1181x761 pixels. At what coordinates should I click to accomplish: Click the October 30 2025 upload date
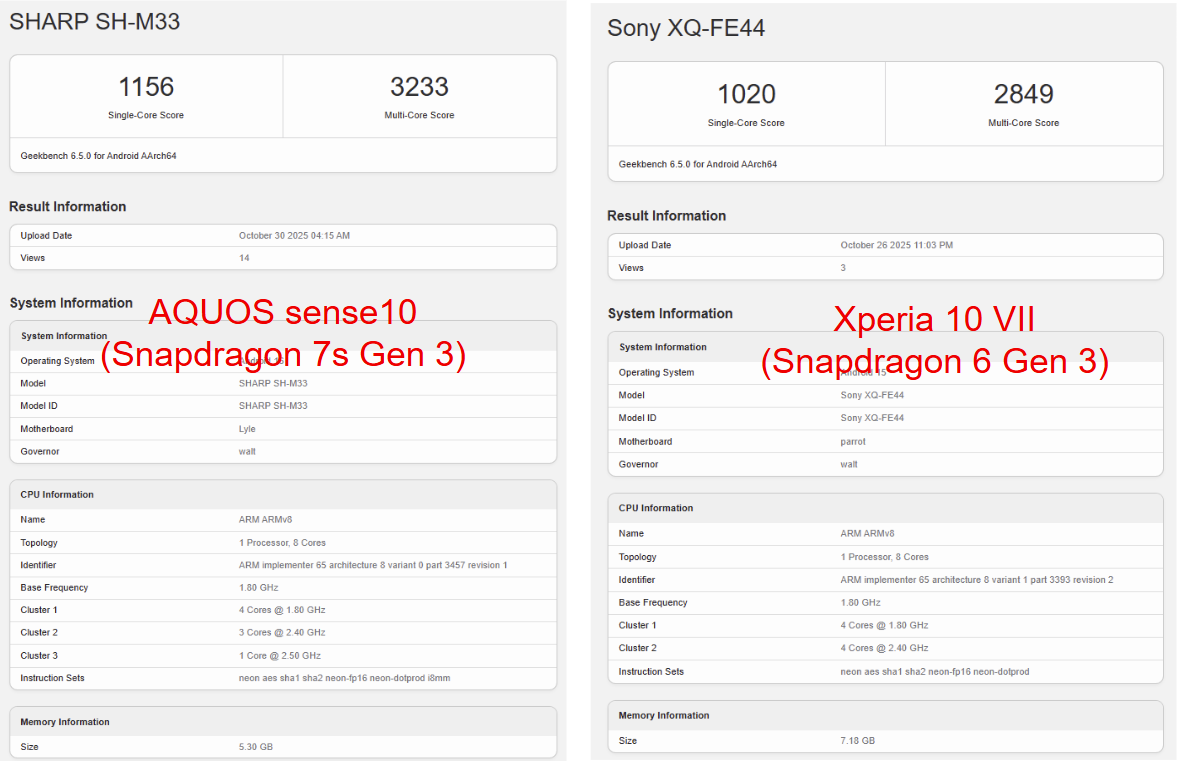294,236
